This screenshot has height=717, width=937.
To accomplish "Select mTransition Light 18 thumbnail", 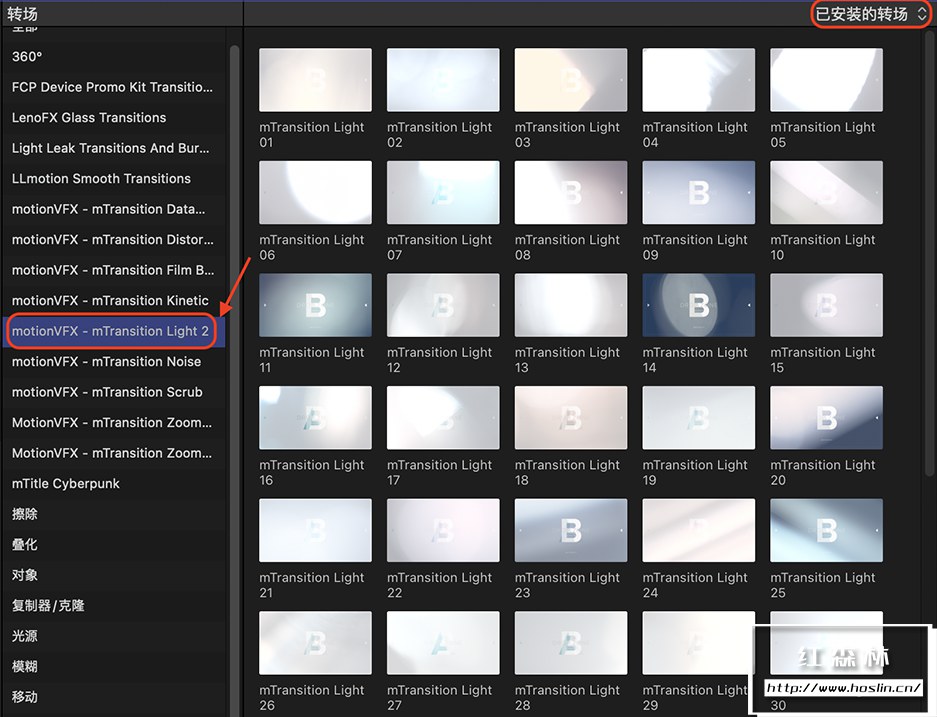I will coord(571,418).
